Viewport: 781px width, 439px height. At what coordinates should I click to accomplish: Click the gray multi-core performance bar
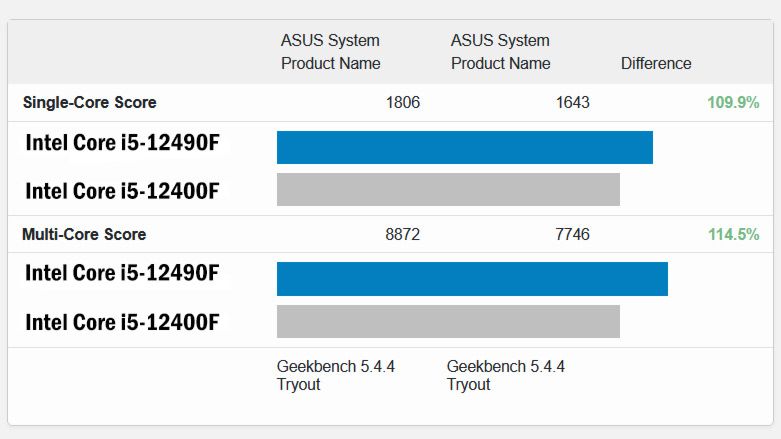448,321
